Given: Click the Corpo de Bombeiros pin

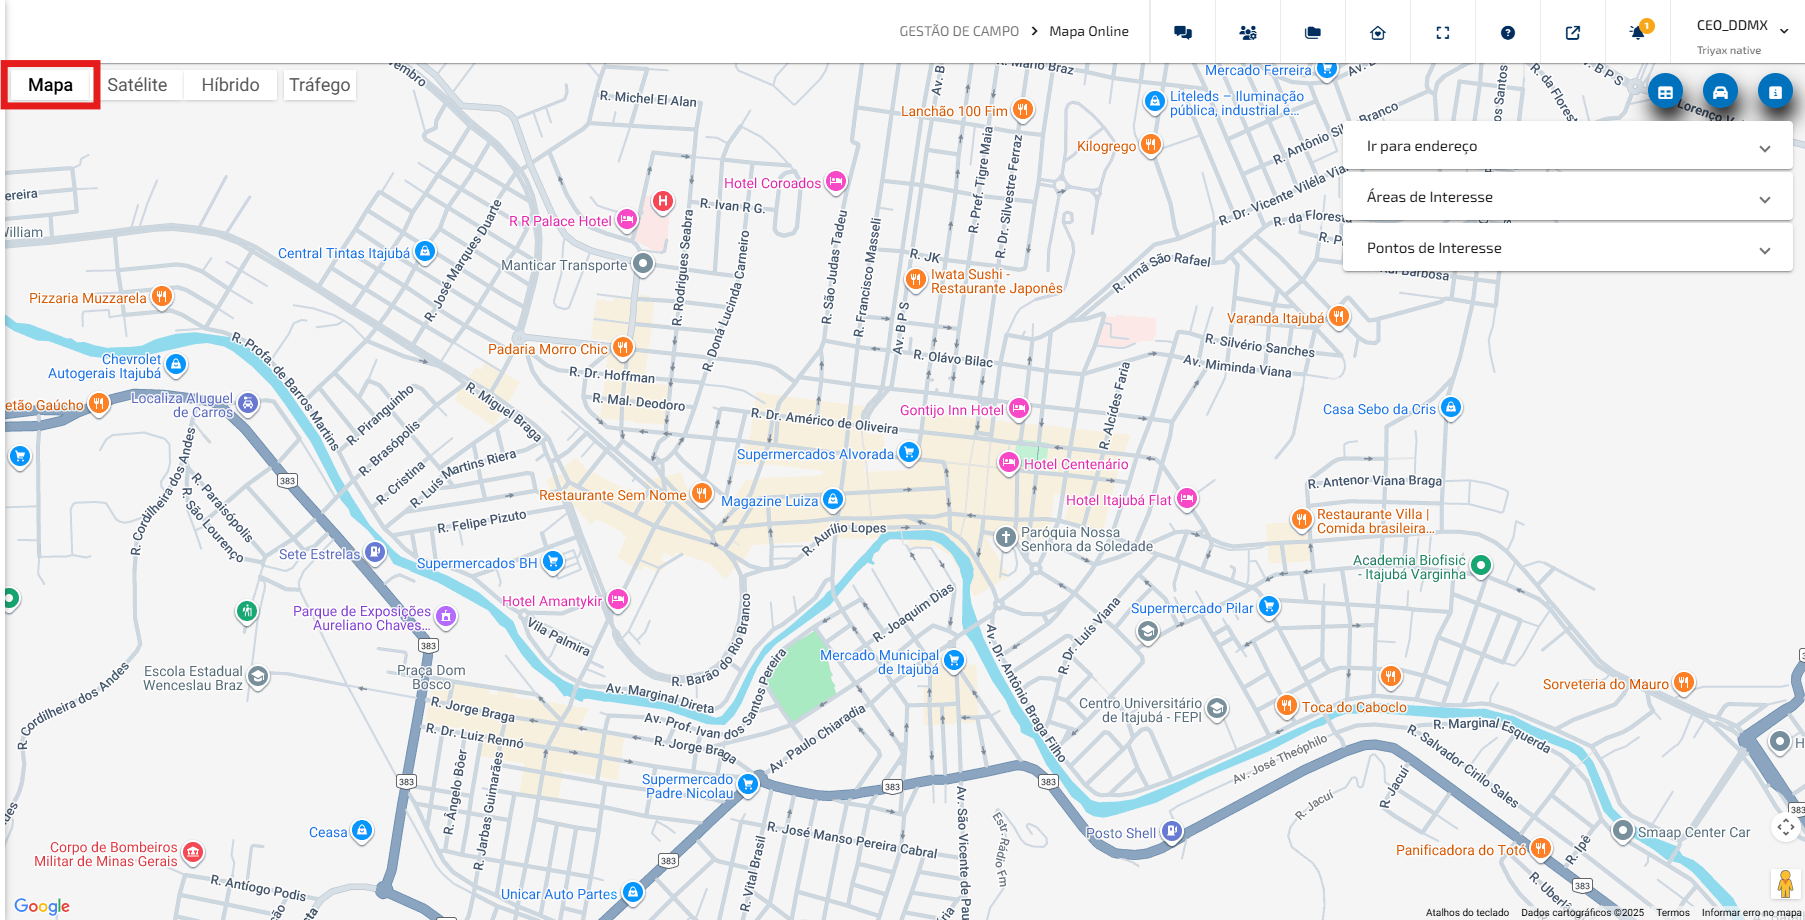Looking at the screenshot, I should (x=193, y=853).
